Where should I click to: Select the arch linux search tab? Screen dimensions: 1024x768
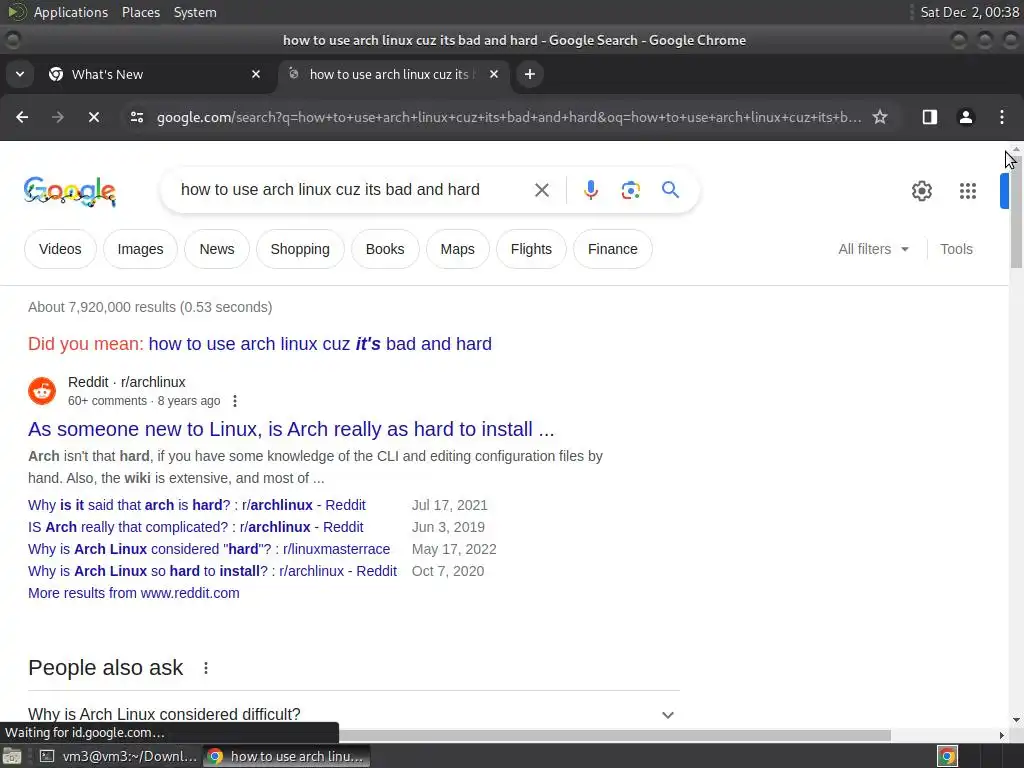395,74
